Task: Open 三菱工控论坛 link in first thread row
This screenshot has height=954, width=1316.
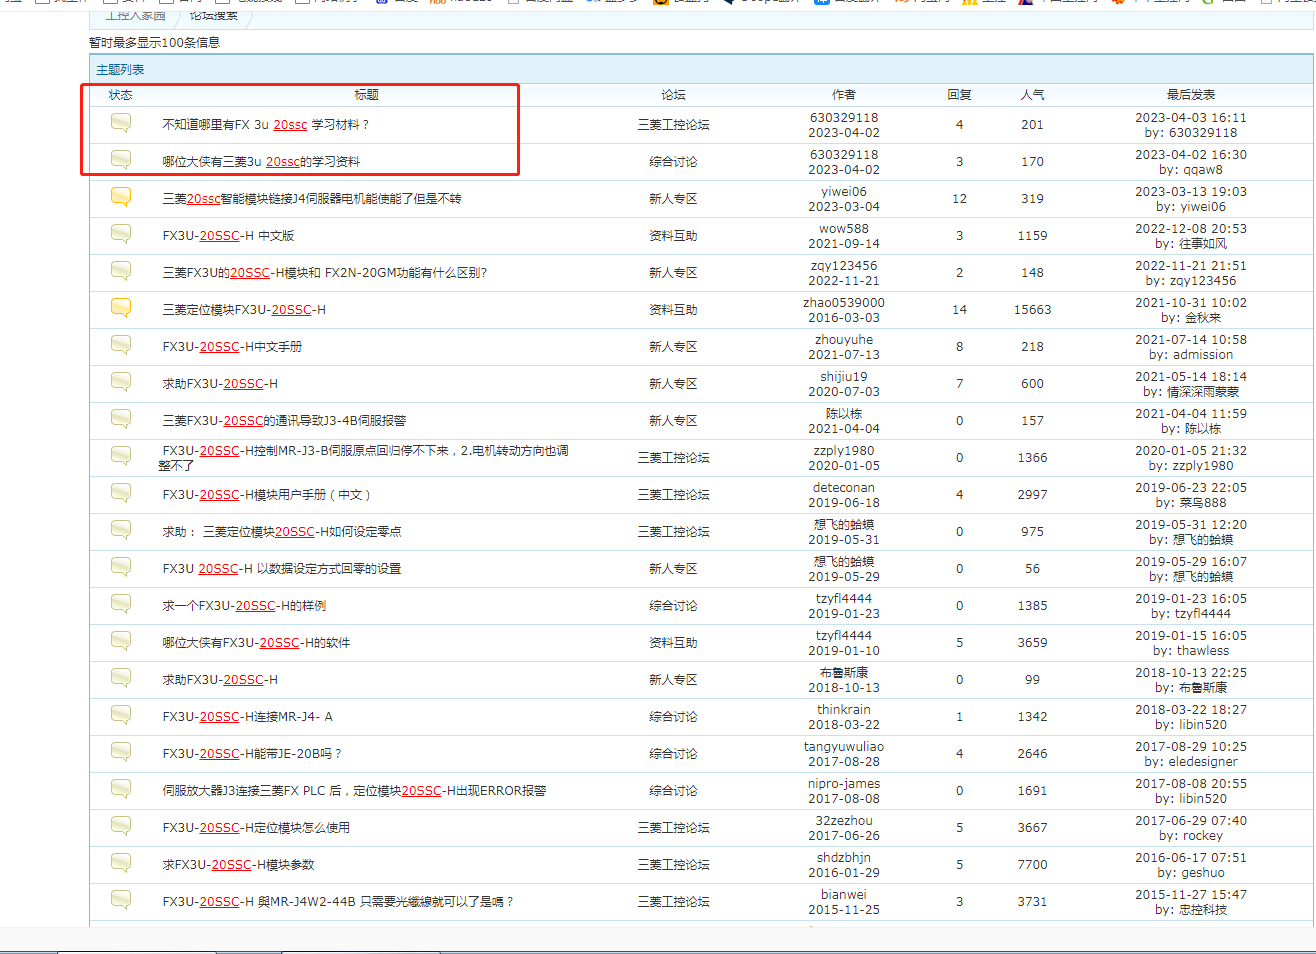Action: click(673, 125)
